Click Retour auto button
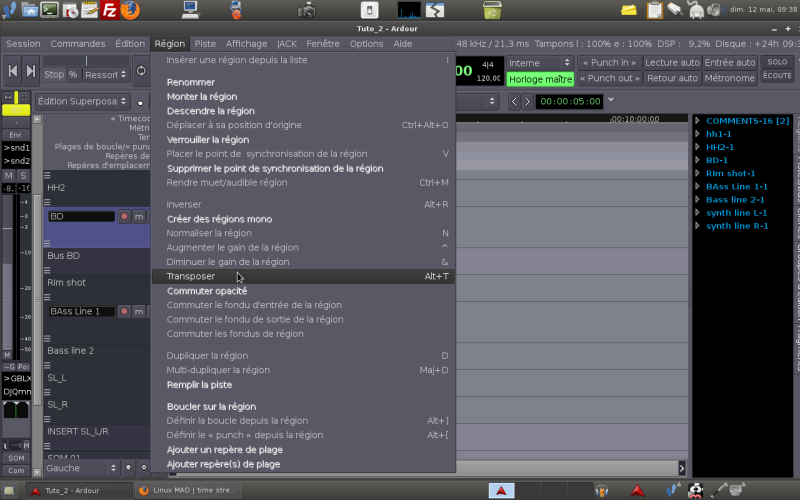This screenshot has height=500, width=800. coord(672,78)
